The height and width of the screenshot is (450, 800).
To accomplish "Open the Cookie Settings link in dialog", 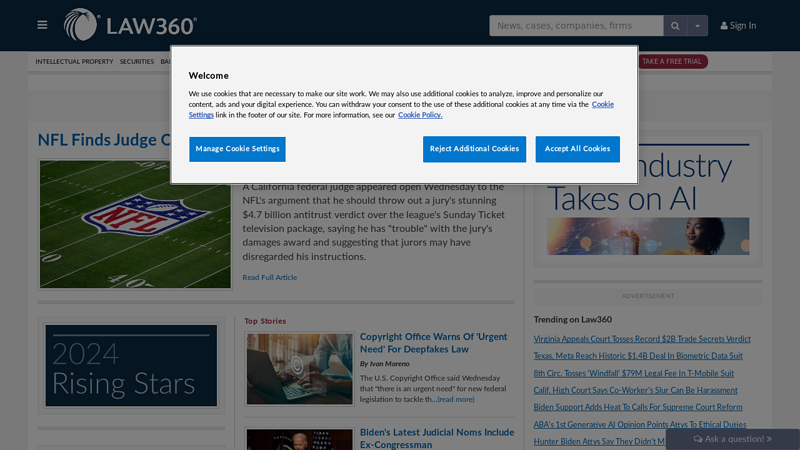I will coord(603,104).
